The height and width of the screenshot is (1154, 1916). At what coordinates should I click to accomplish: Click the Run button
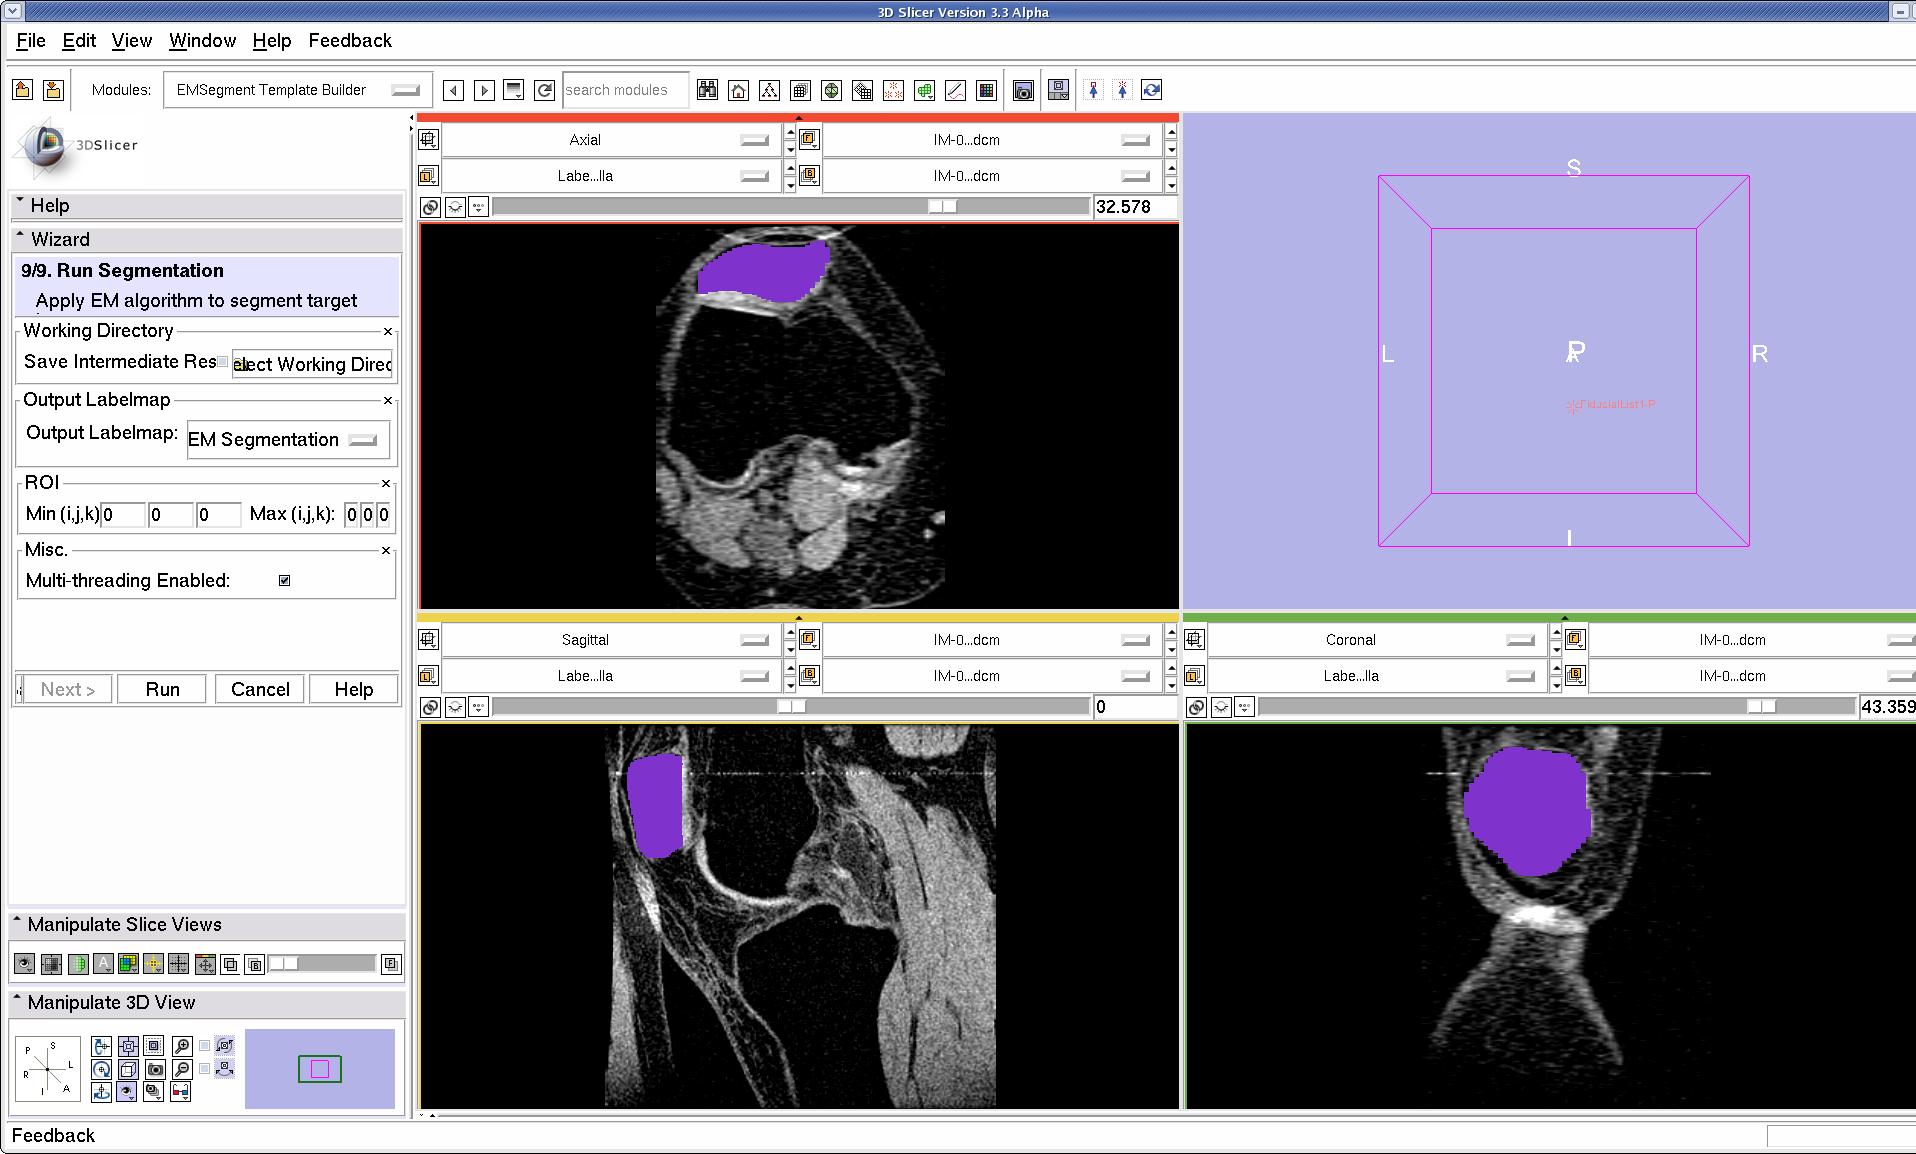tap(162, 689)
